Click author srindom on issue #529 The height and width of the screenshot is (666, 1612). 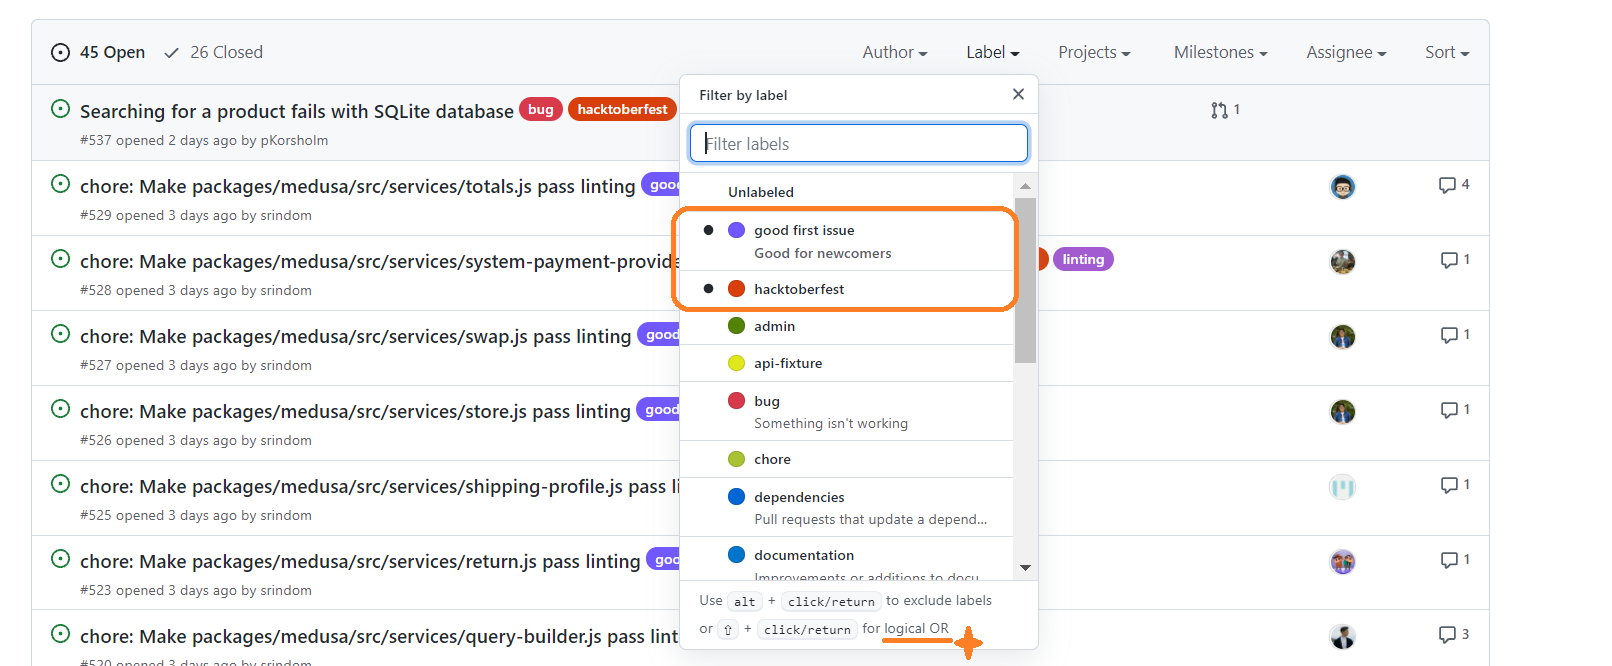click(286, 215)
